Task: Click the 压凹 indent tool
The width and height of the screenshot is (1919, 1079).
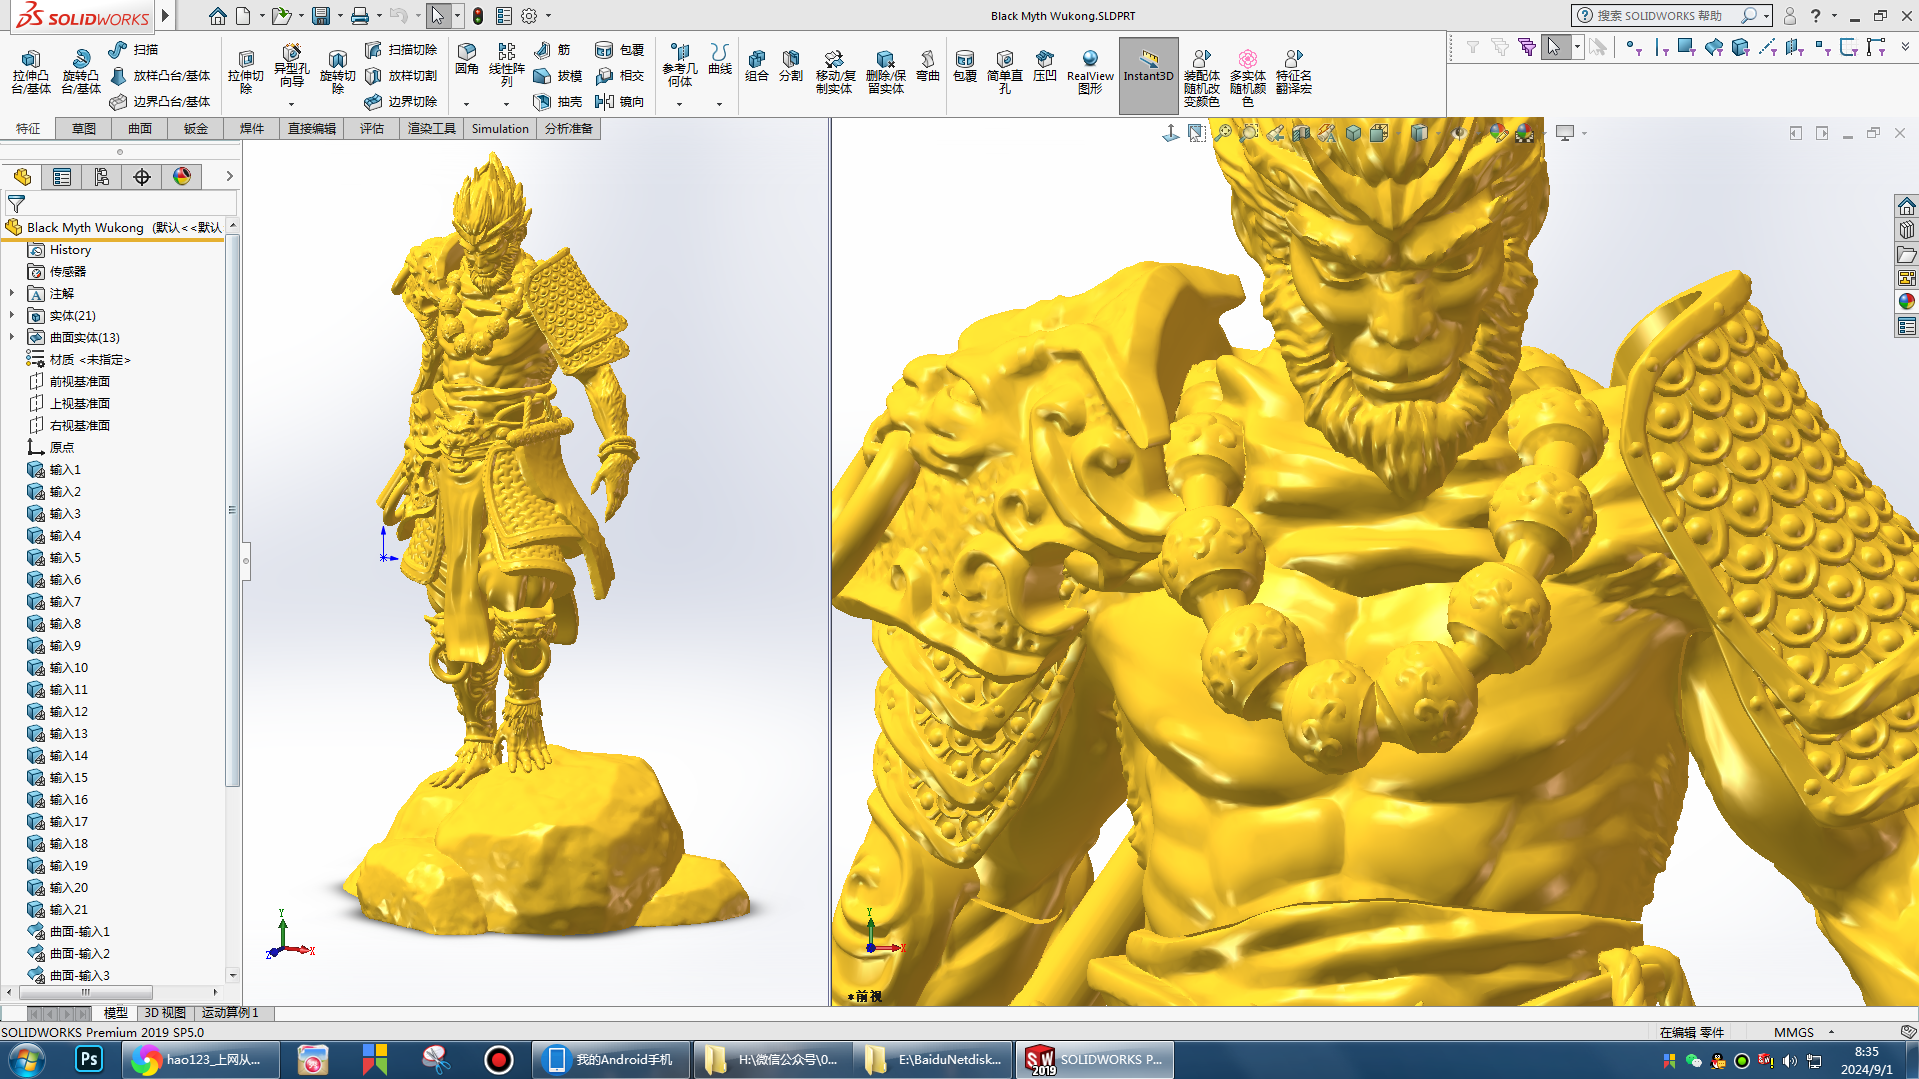Action: [1044, 66]
